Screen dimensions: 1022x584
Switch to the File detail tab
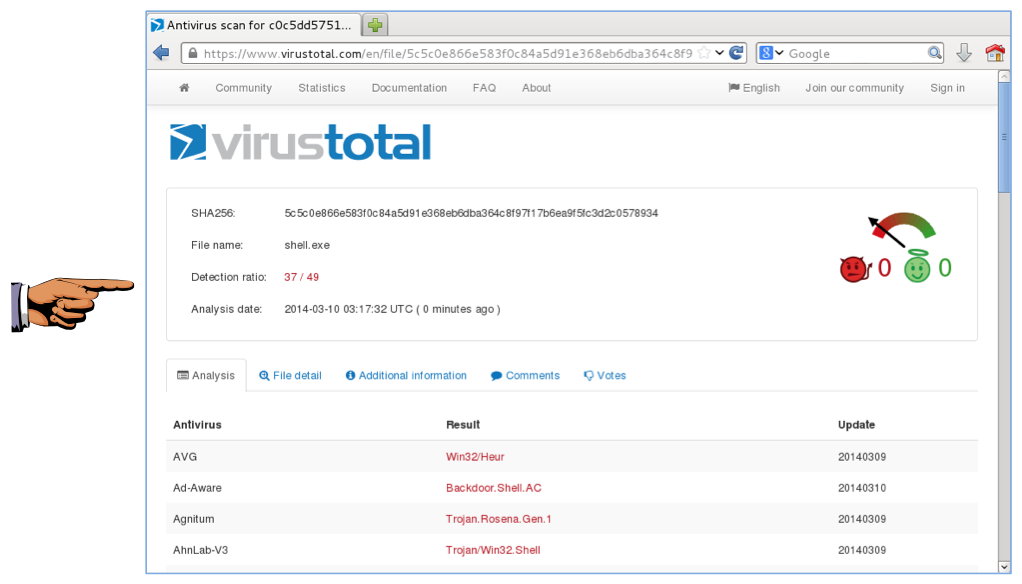point(290,375)
